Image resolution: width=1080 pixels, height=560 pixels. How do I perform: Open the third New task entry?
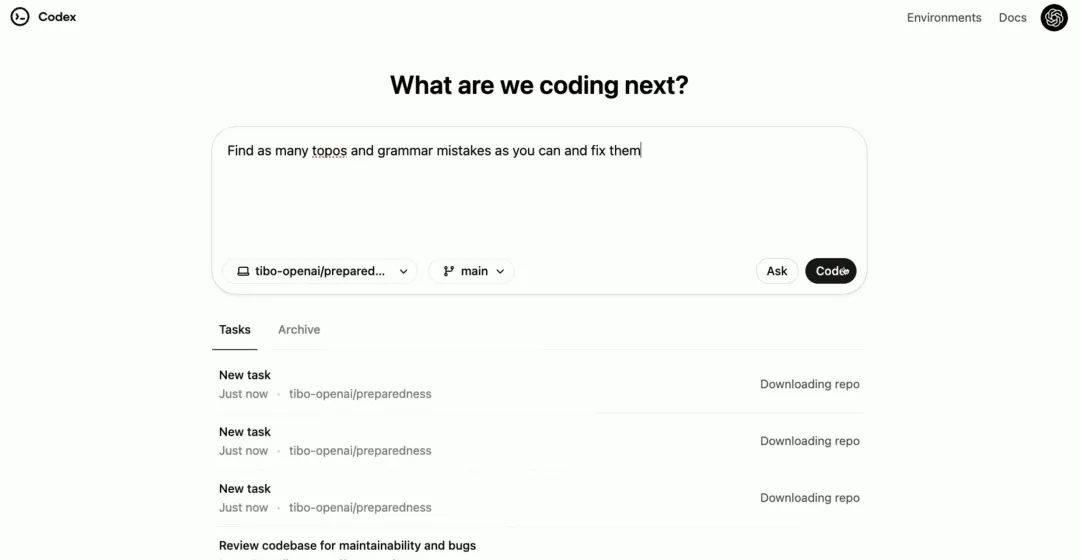(x=245, y=489)
